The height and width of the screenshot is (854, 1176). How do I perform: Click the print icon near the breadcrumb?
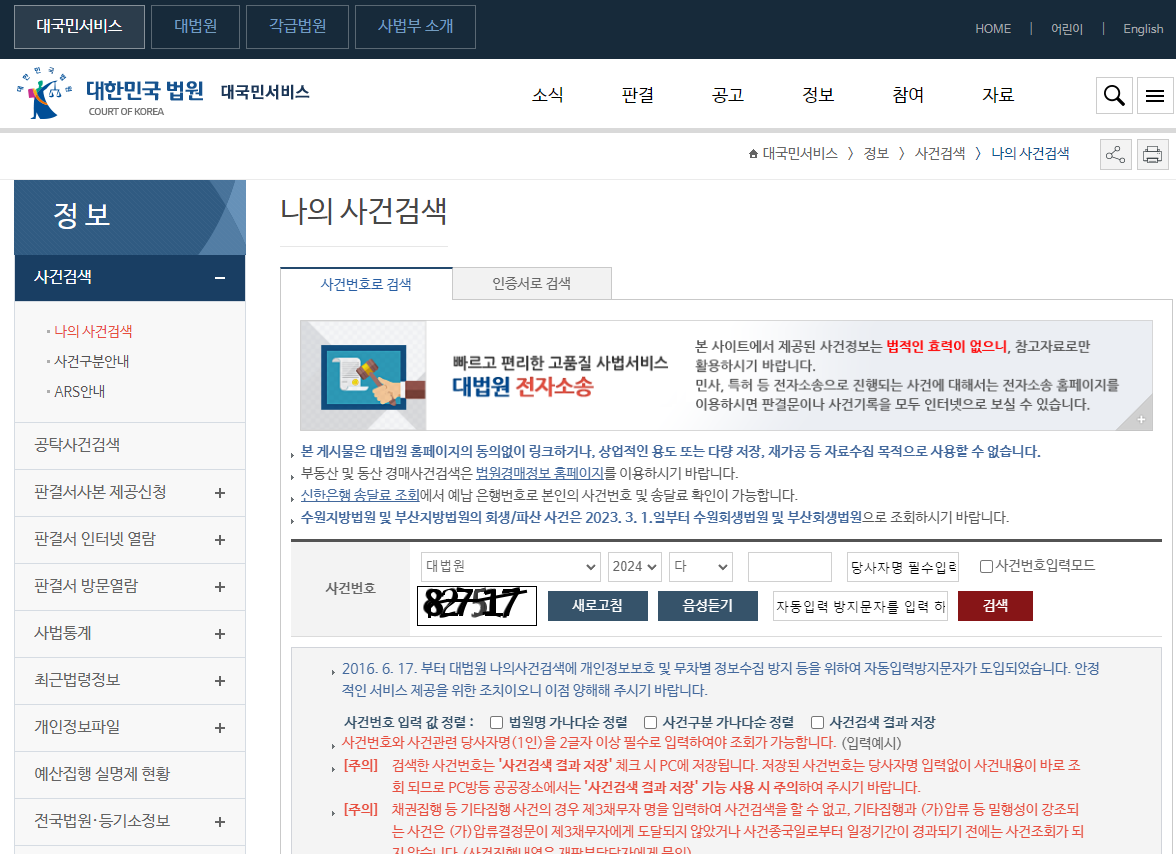(x=1152, y=154)
